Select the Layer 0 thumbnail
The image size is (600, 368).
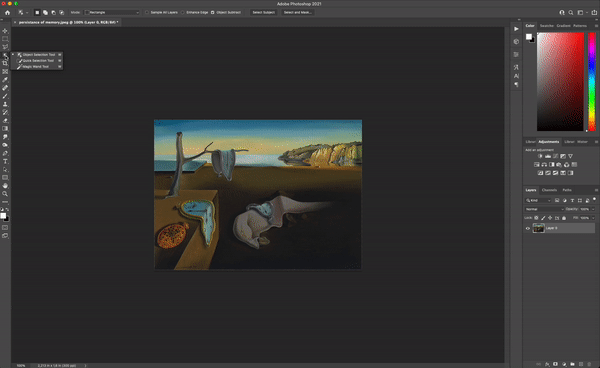pos(538,228)
